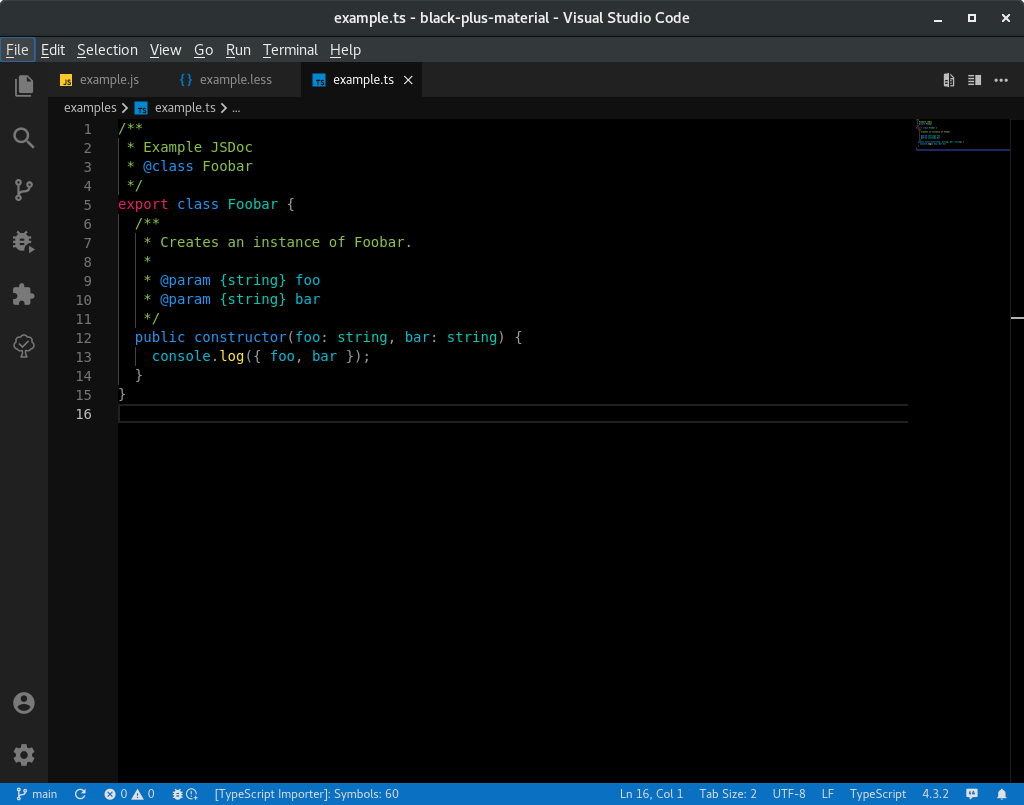Open the Source Control view
Viewport: 1024px width, 805px height.
click(x=24, y=190)
